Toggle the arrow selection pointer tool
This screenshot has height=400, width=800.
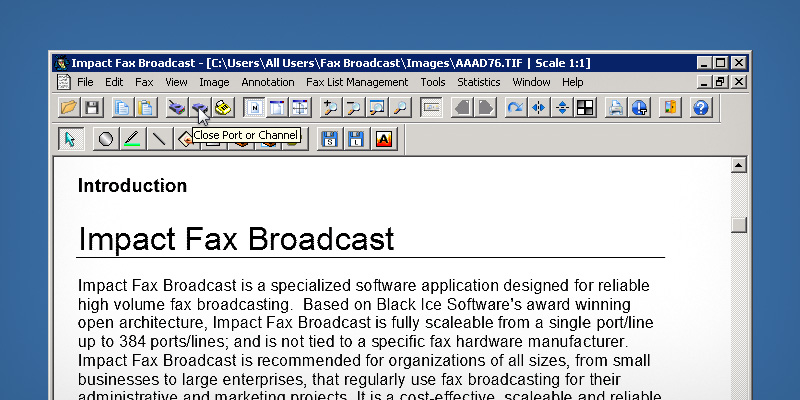point(70,139)
